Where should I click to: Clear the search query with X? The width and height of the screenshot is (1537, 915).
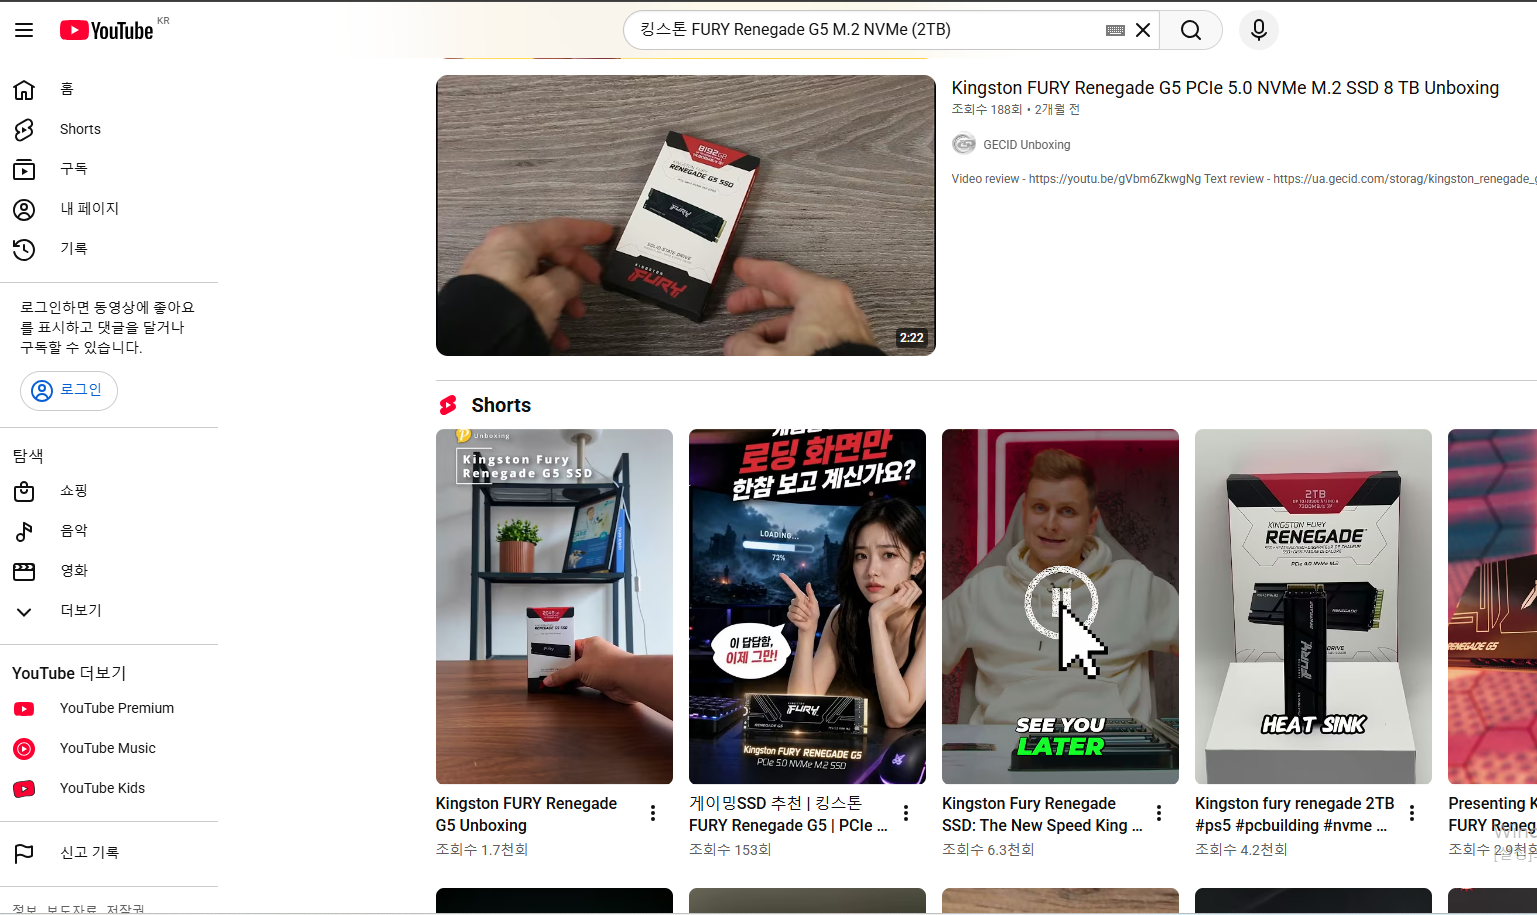[x=1143, y=30]
